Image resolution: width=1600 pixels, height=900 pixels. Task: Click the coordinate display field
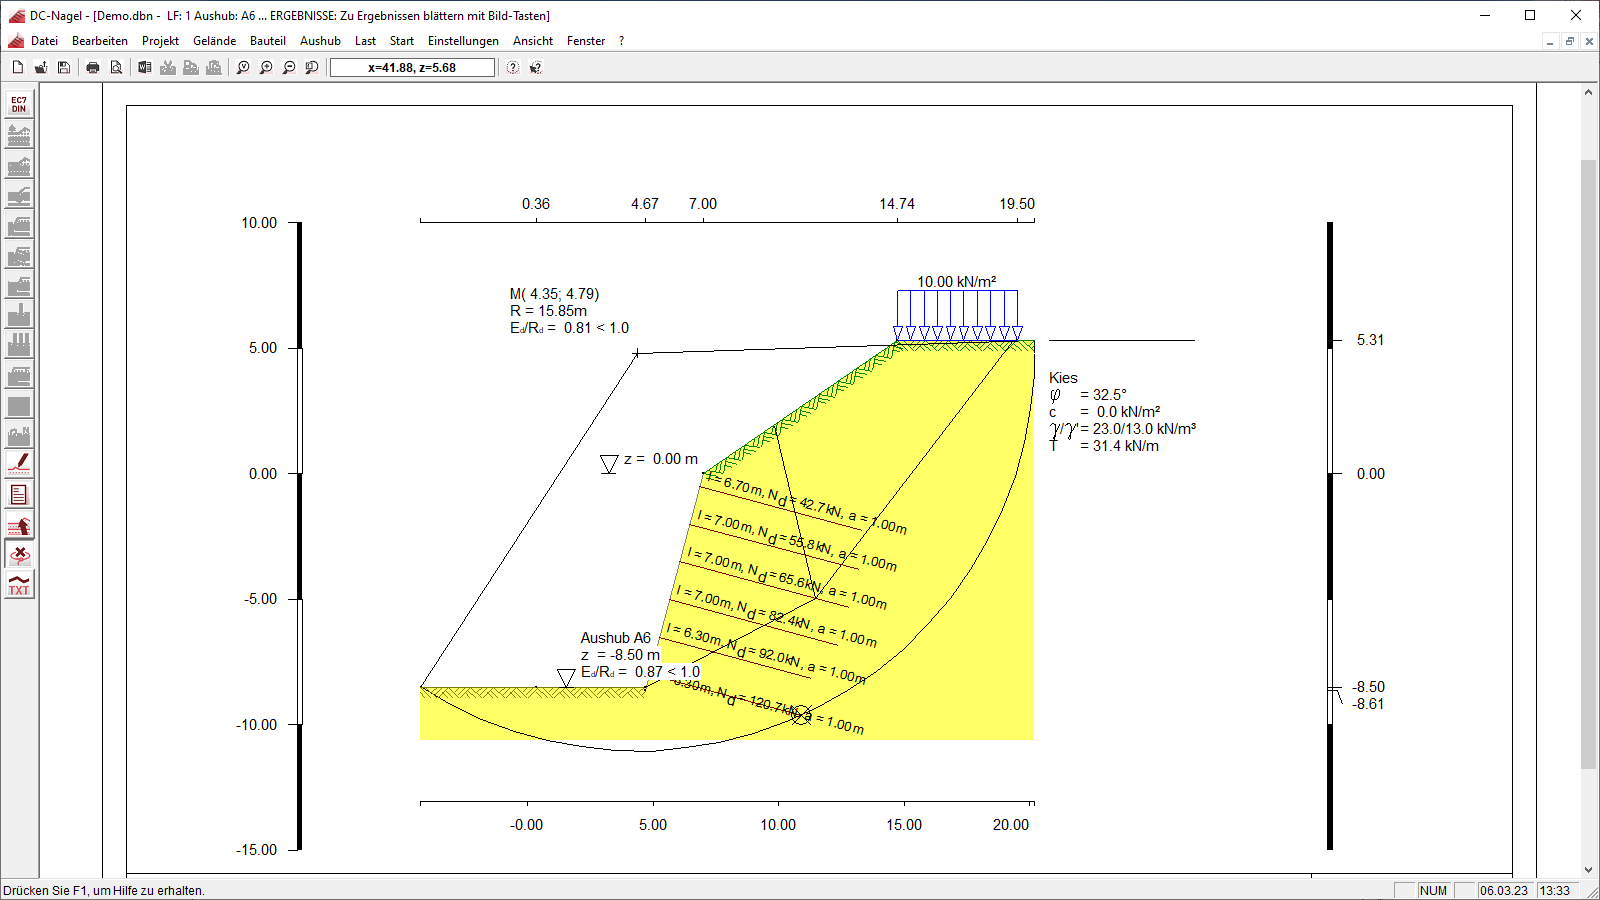click(412, 68)
